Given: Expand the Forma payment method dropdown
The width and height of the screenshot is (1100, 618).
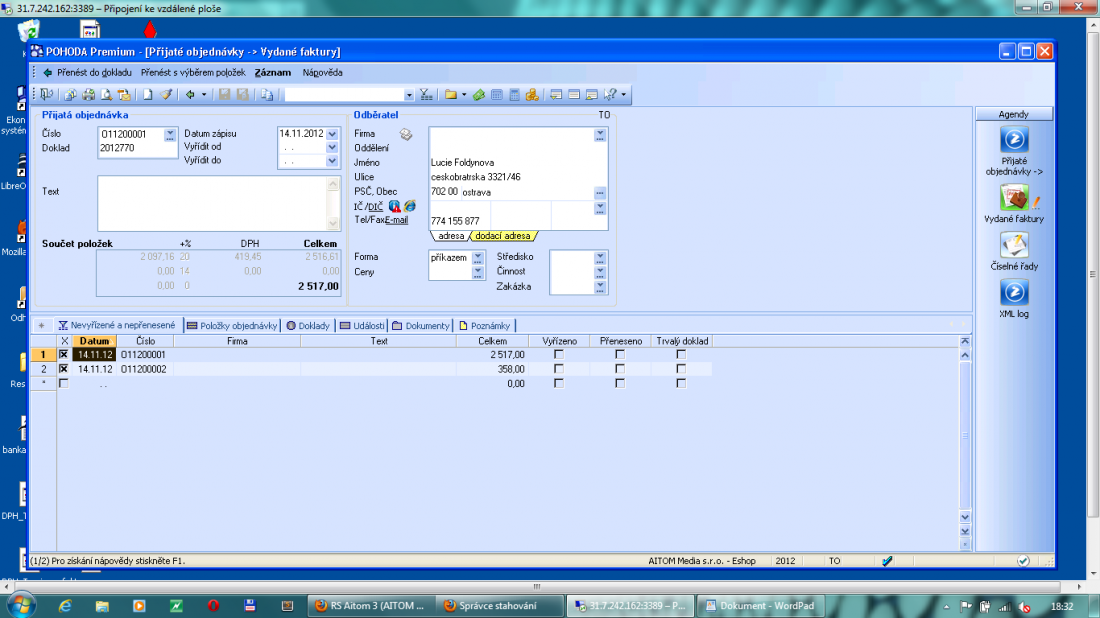Looking at the screenshot, I should click(x=477, y=257).
